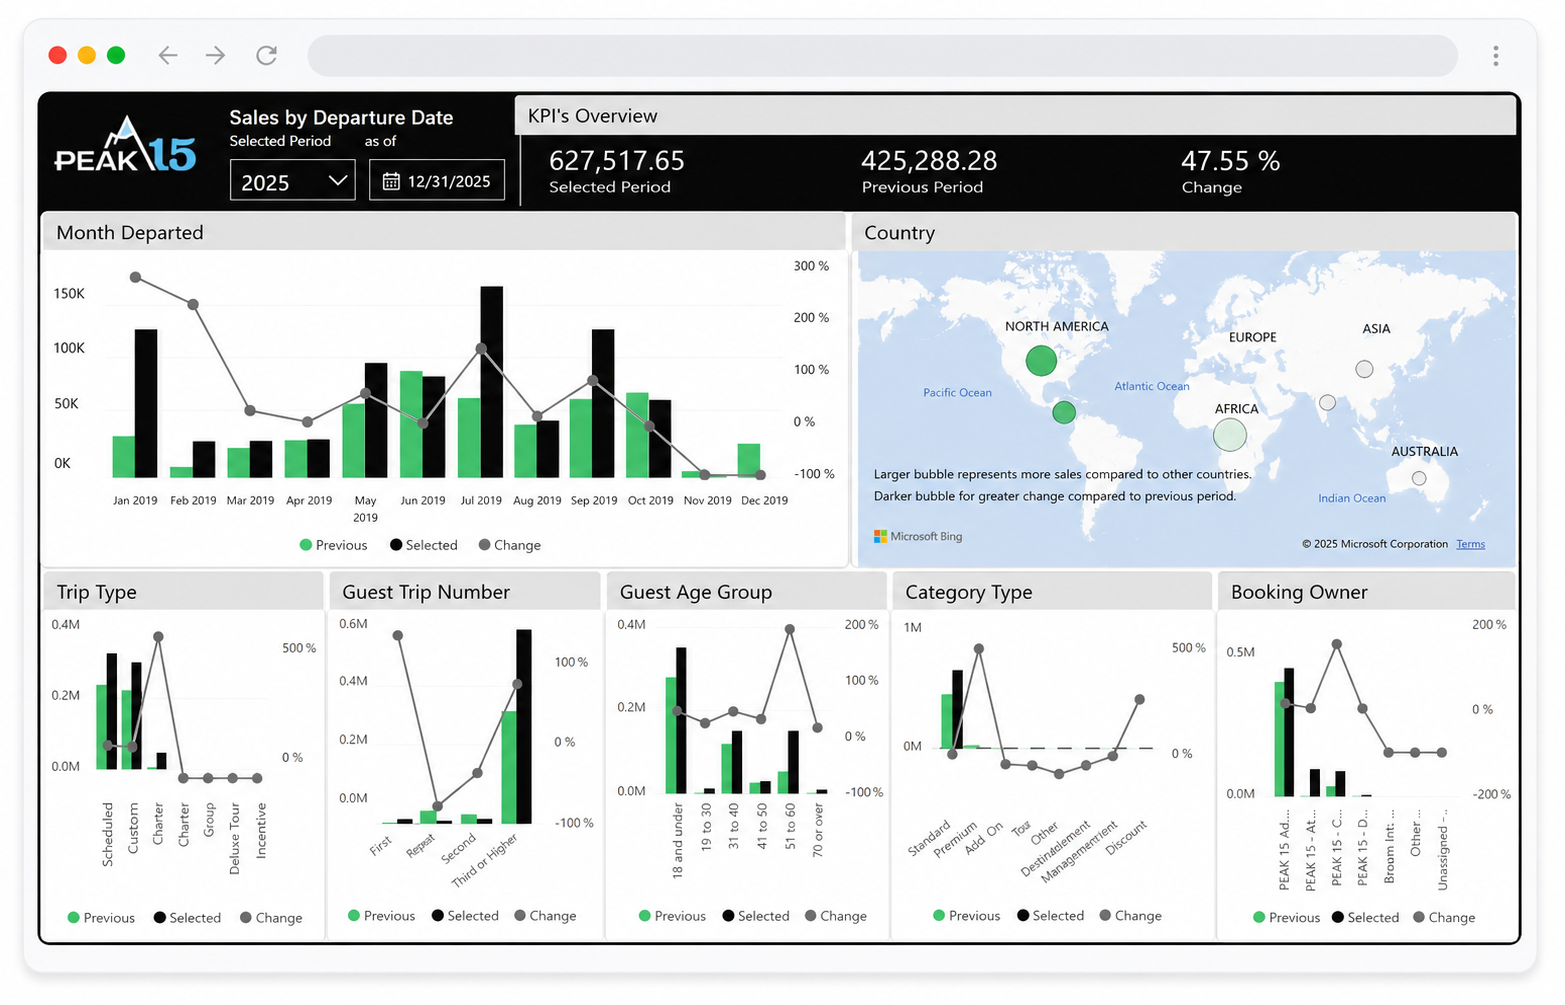Click the Scheduled trip type black bar

(x=112, y=711)
